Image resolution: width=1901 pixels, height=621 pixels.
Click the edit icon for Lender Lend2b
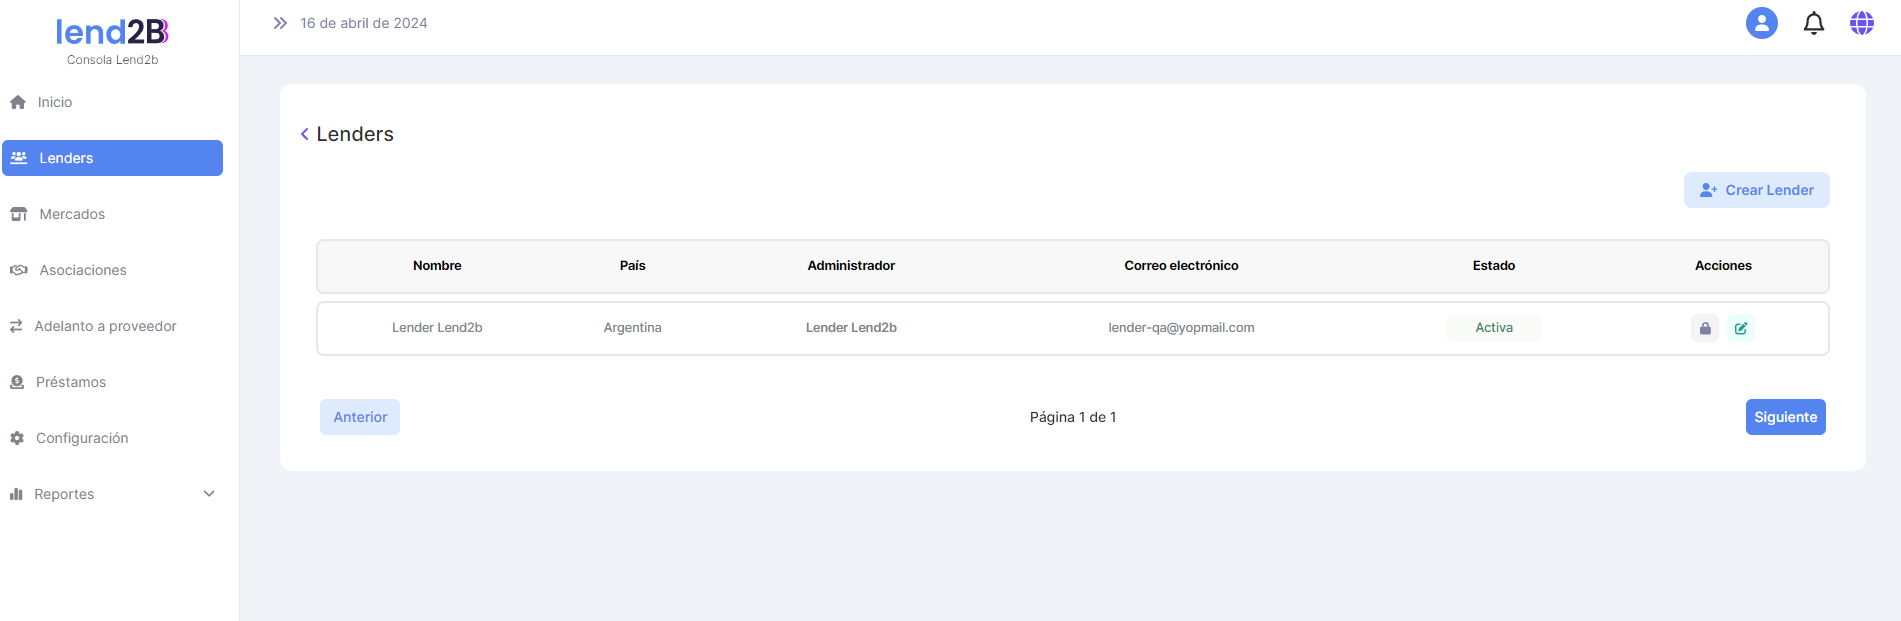[1741, 328]
